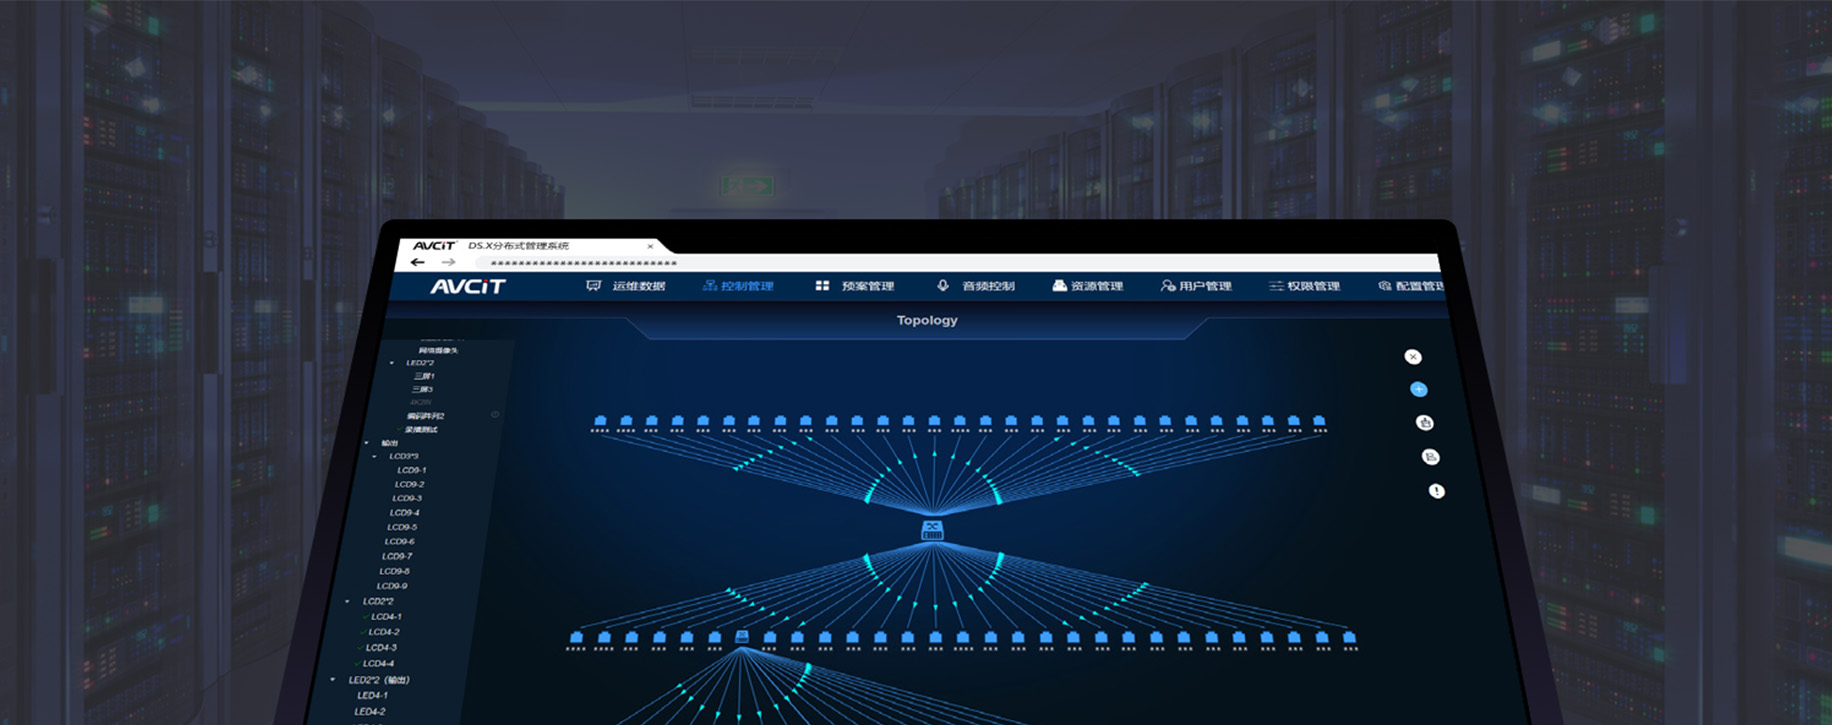
Task: Collapse the 输出 tree group
Action: click(x=367, y=443)
